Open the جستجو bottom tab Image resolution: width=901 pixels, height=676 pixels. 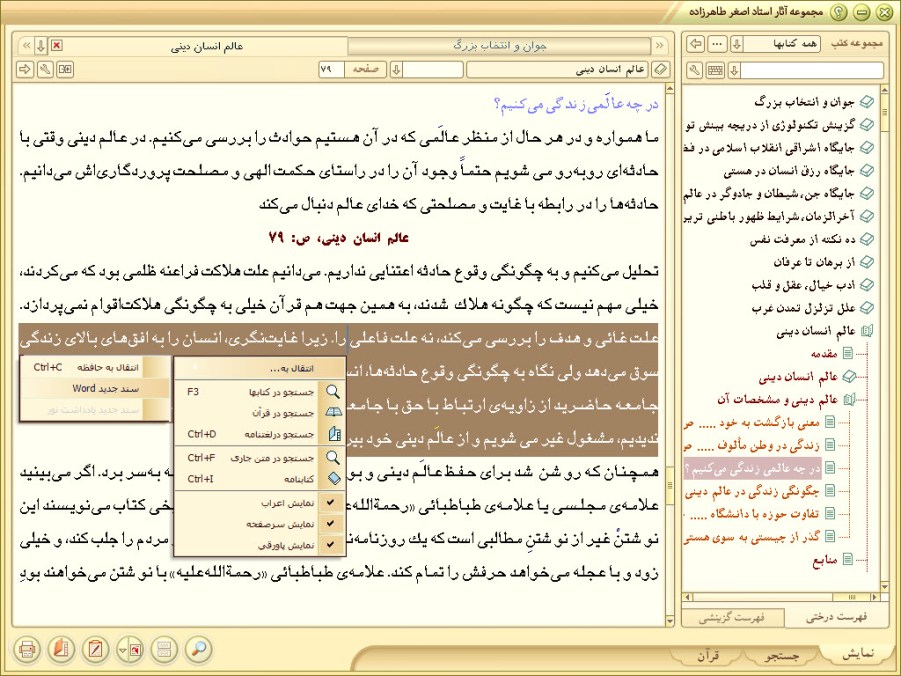pos(782,655)
